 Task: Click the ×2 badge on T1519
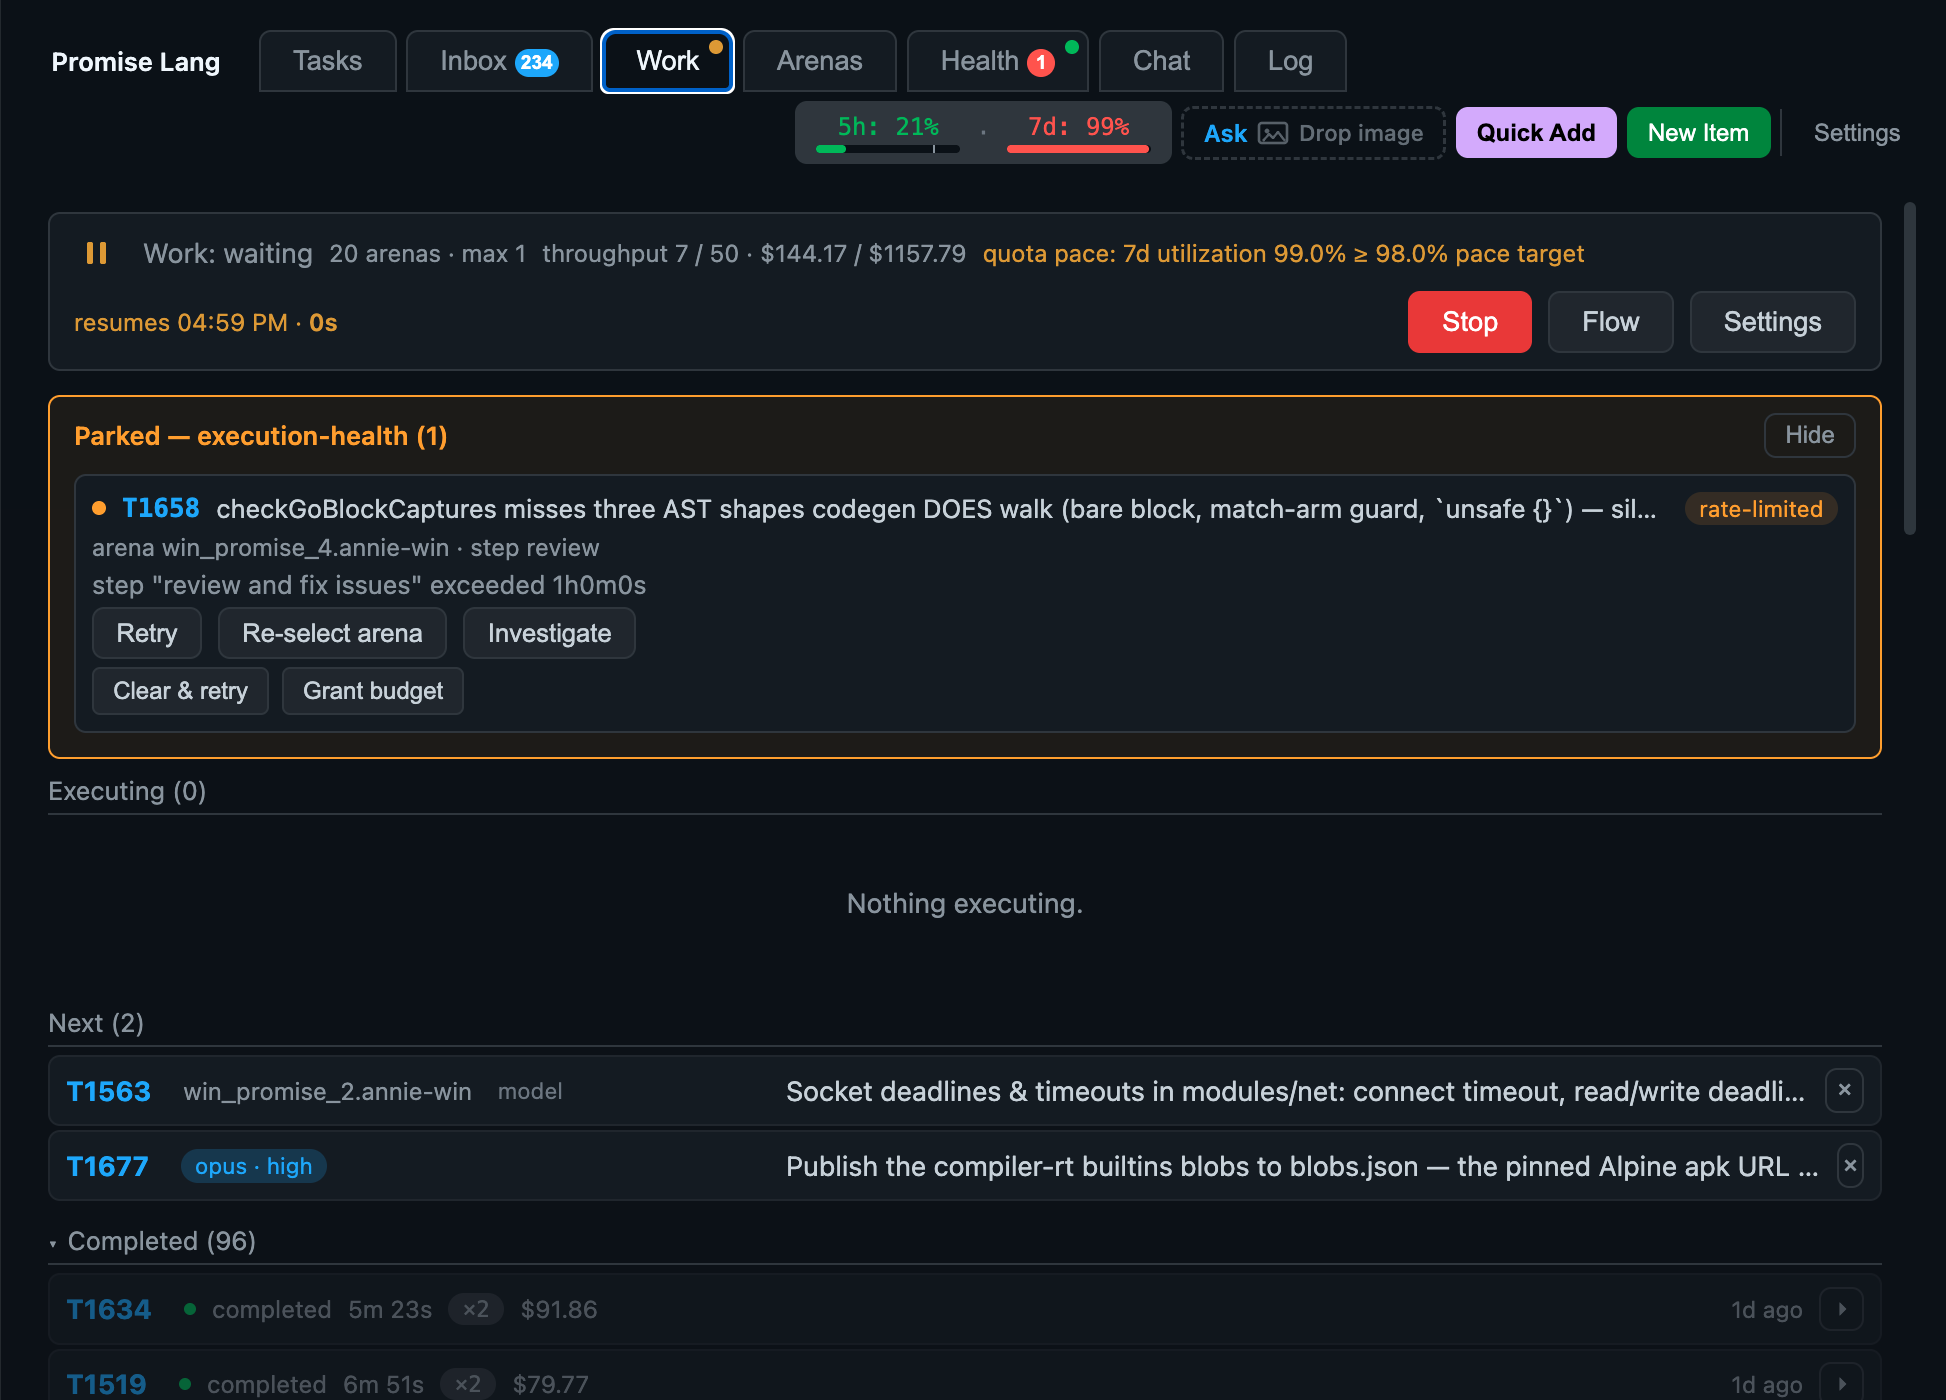467,1384
